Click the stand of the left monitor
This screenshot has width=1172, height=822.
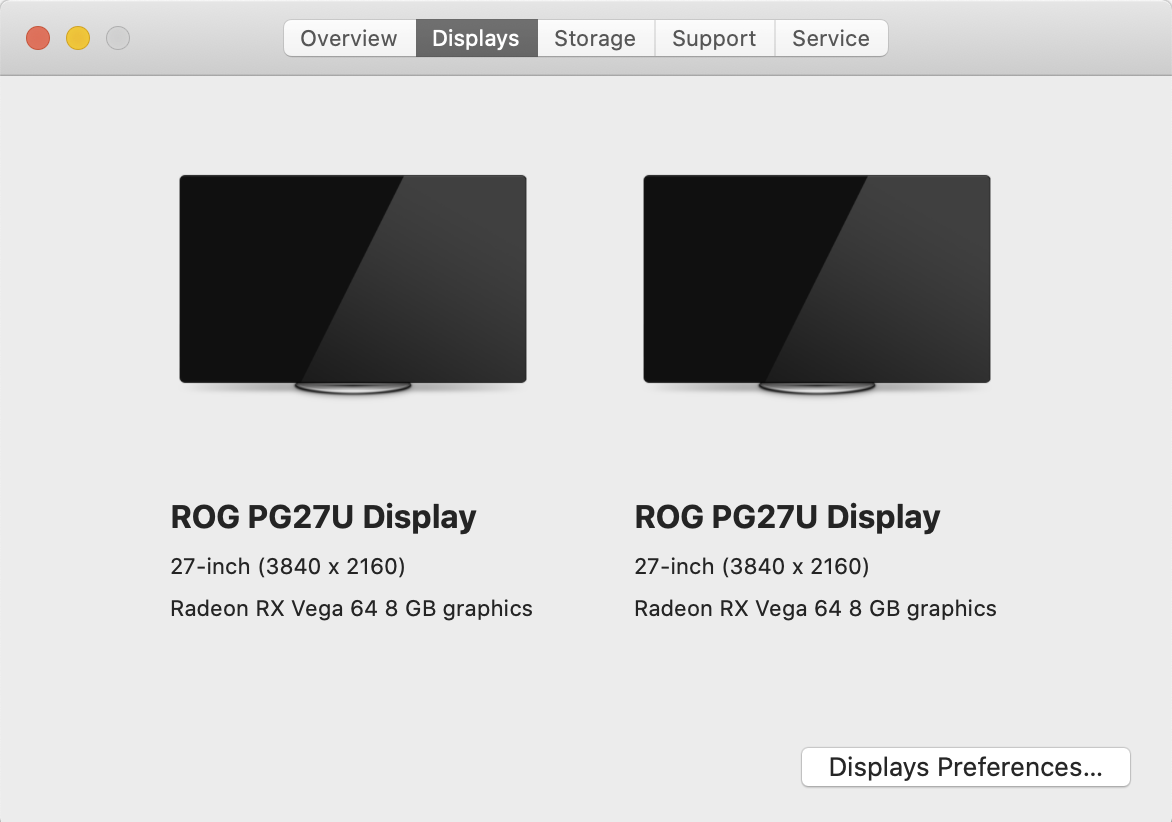pyautogui.click(x=353, y=388)
